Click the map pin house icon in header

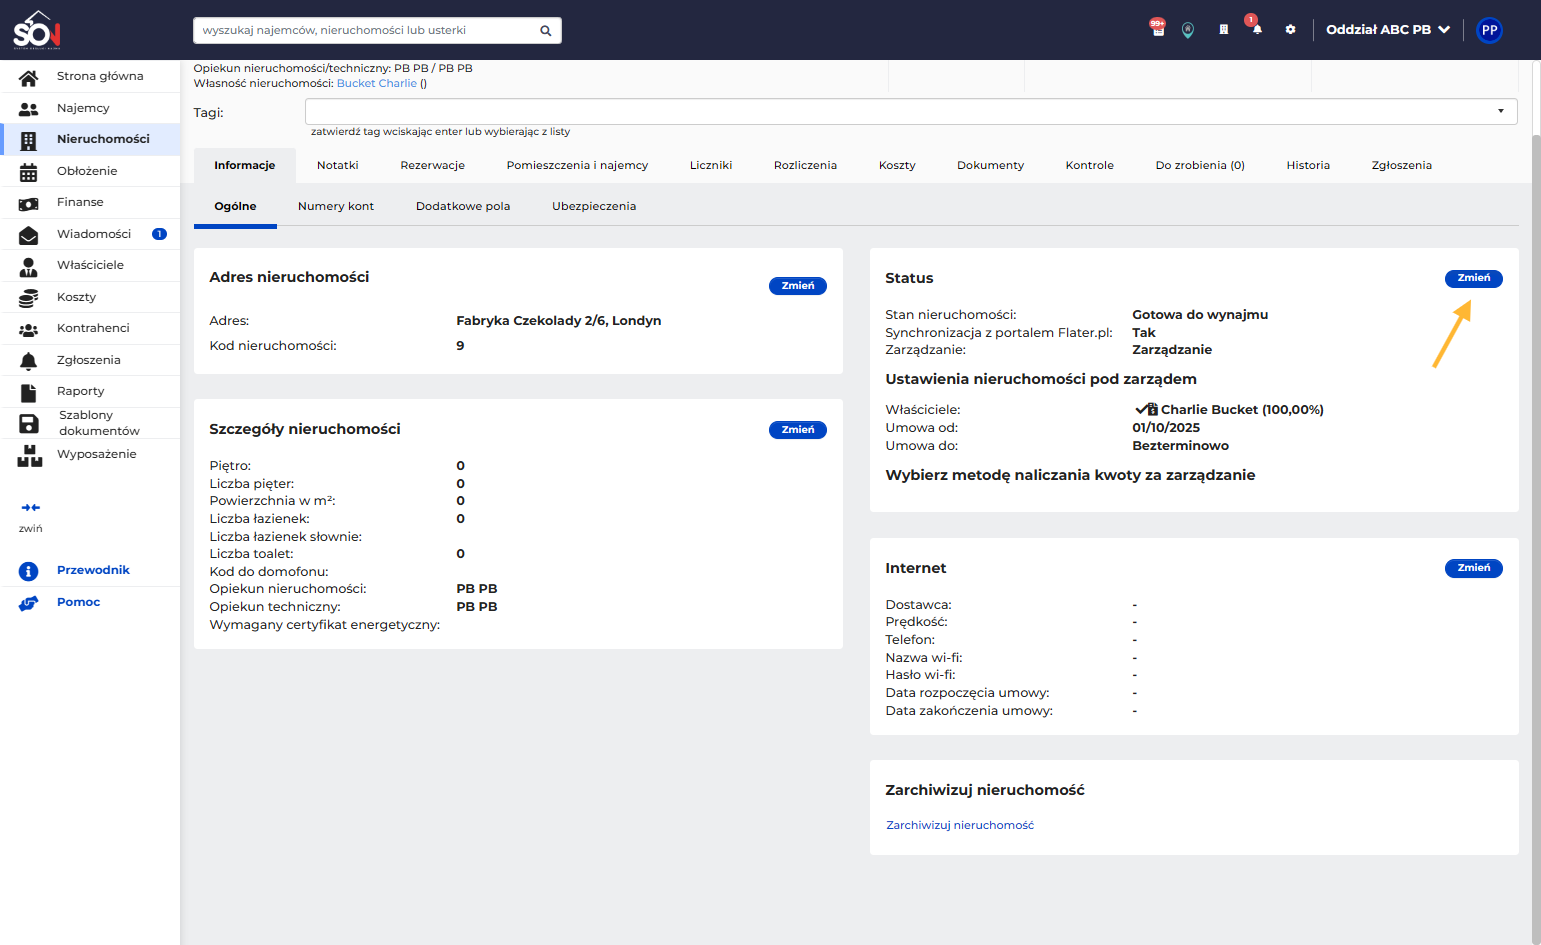(1188, 30)
